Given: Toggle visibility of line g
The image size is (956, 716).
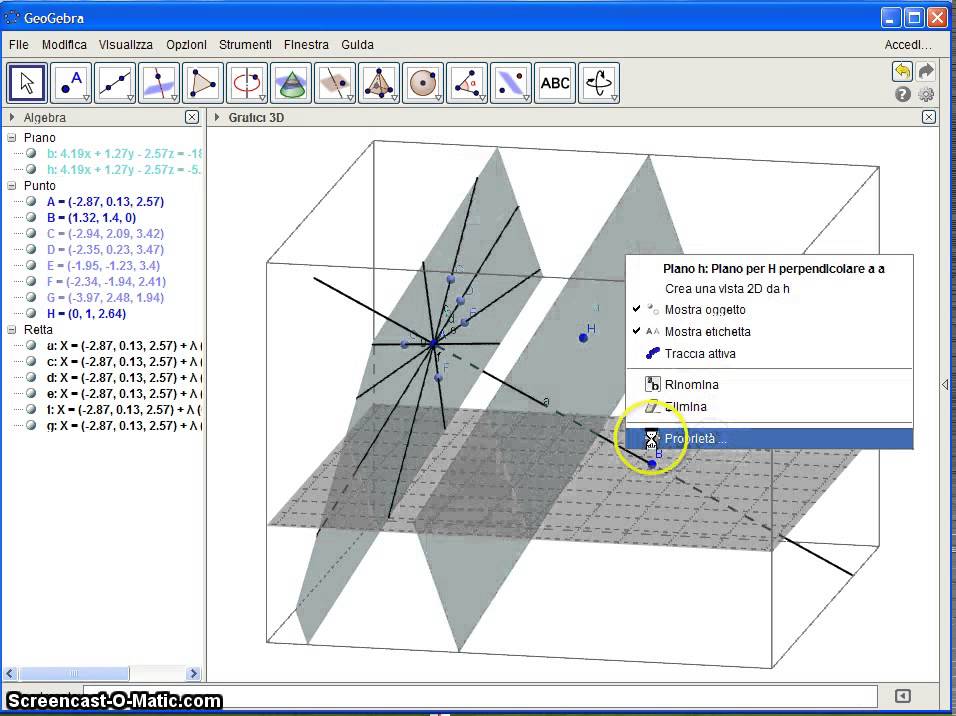Looking at the screenshot, I should [31, 426].
